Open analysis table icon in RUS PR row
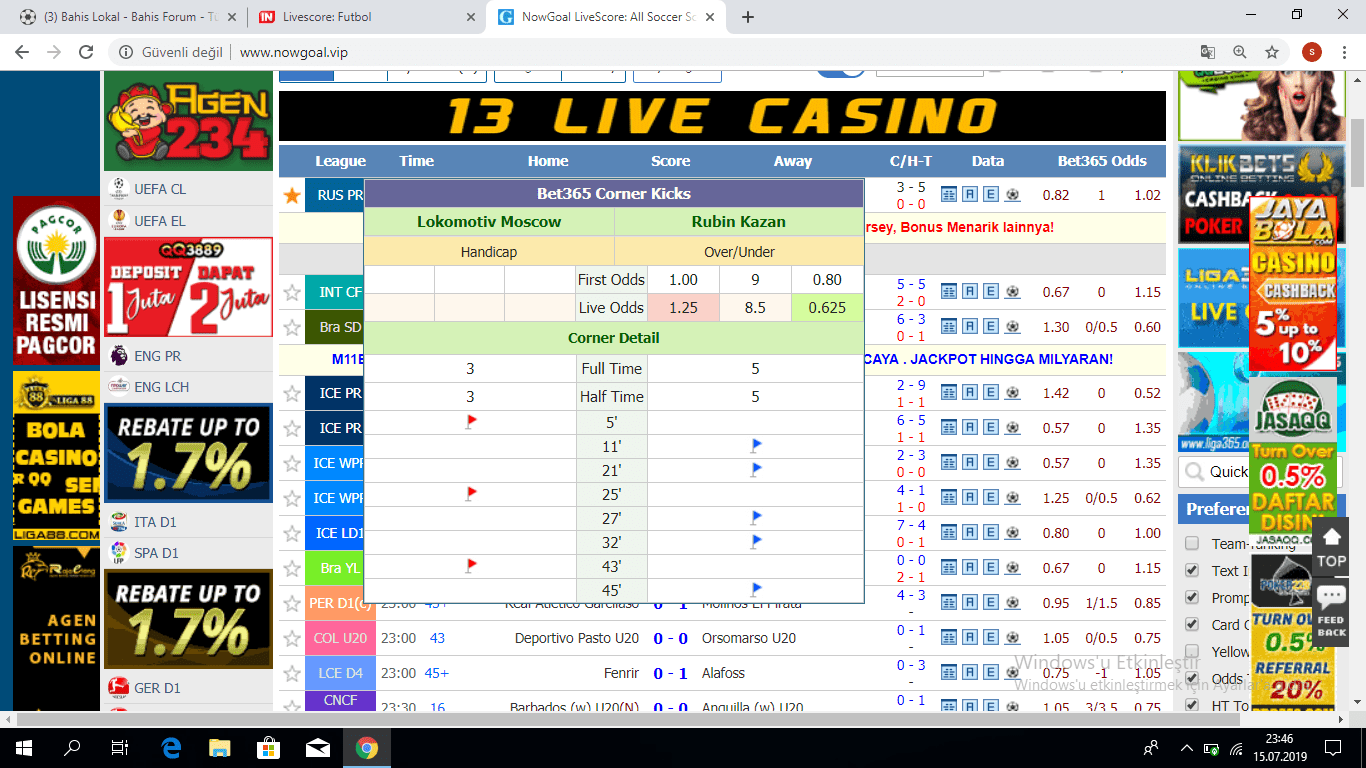Viewport: 1366px width, 768px height. (x=949, y=195)
